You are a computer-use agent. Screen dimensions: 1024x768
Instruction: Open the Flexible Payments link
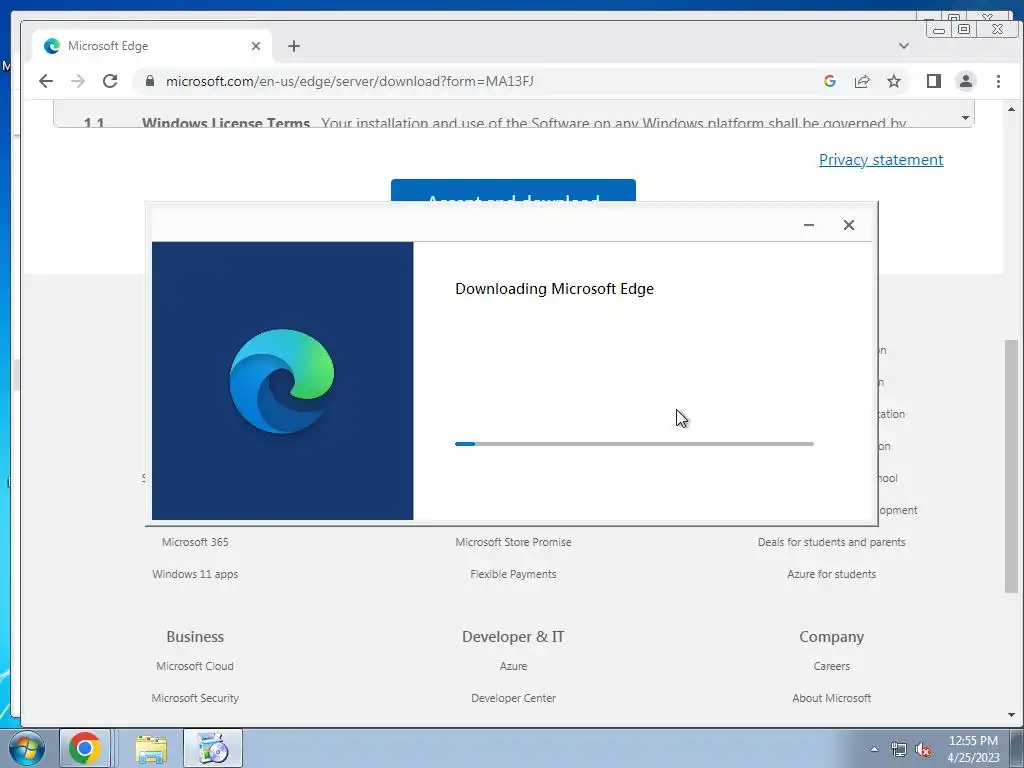[513, 574]
